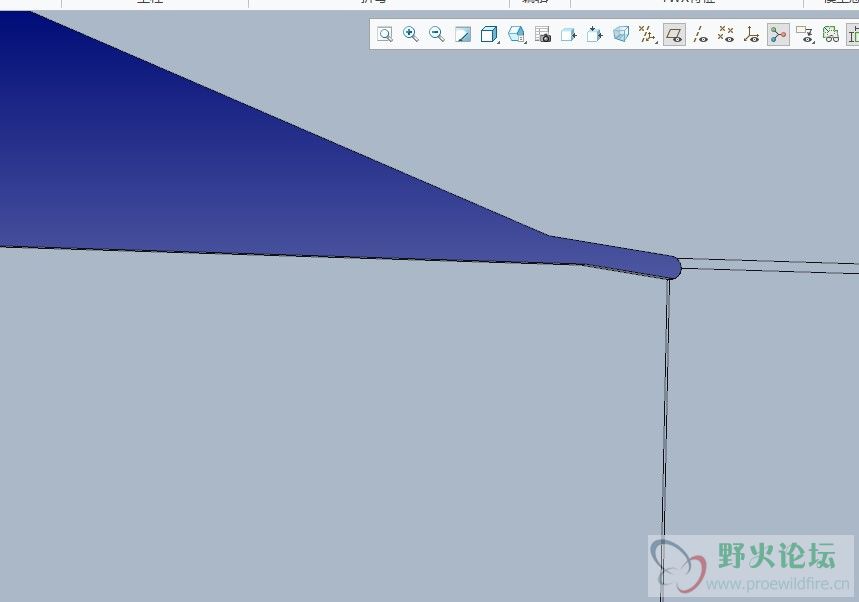This screenshot has width=859, height=602.
Task: Open View Manager with camera icon
Action: click(x=543, y=35)
